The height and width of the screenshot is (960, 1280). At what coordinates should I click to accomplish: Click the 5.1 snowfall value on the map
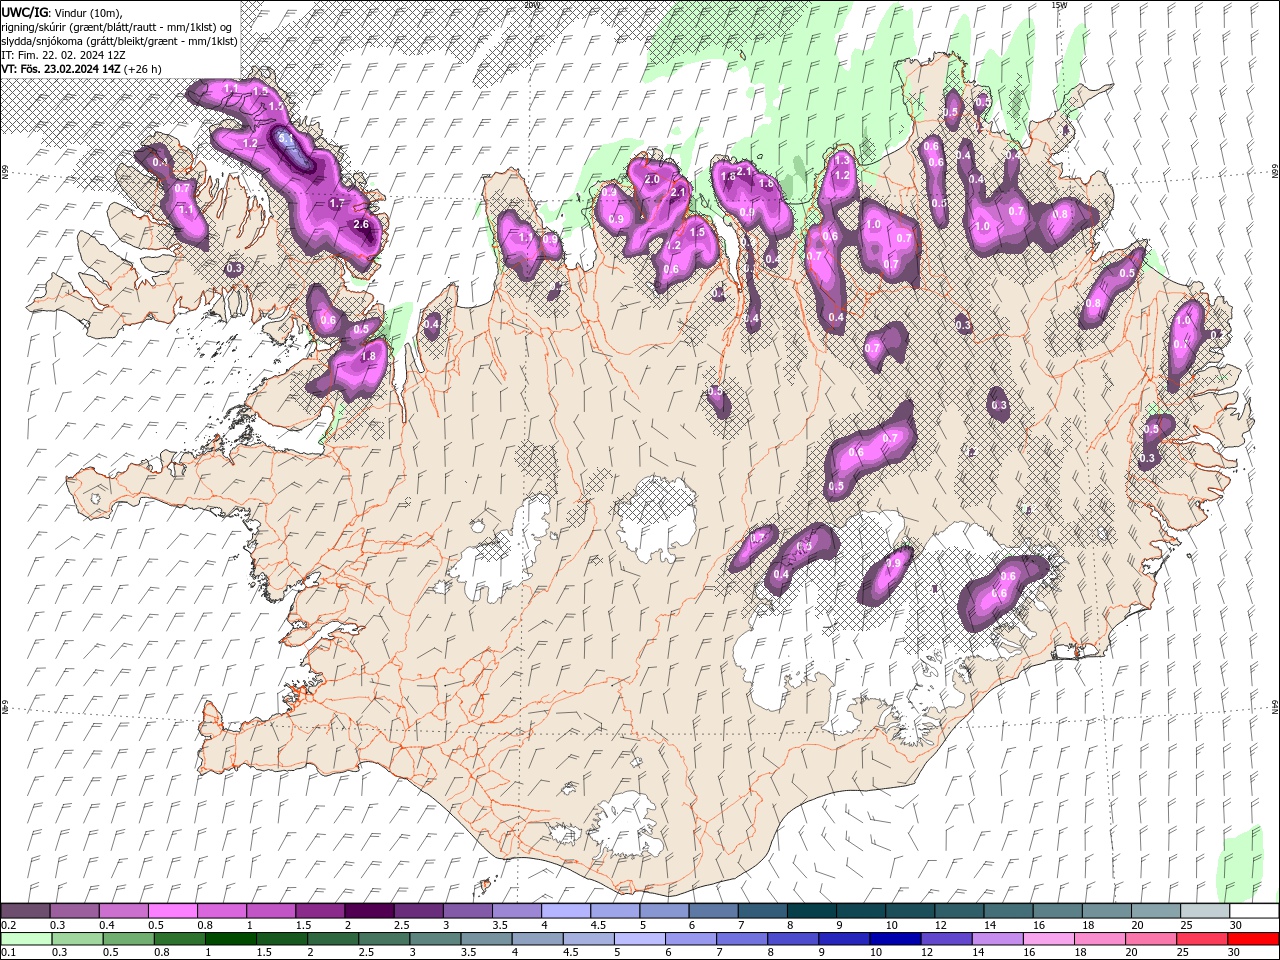coord(285,138)
